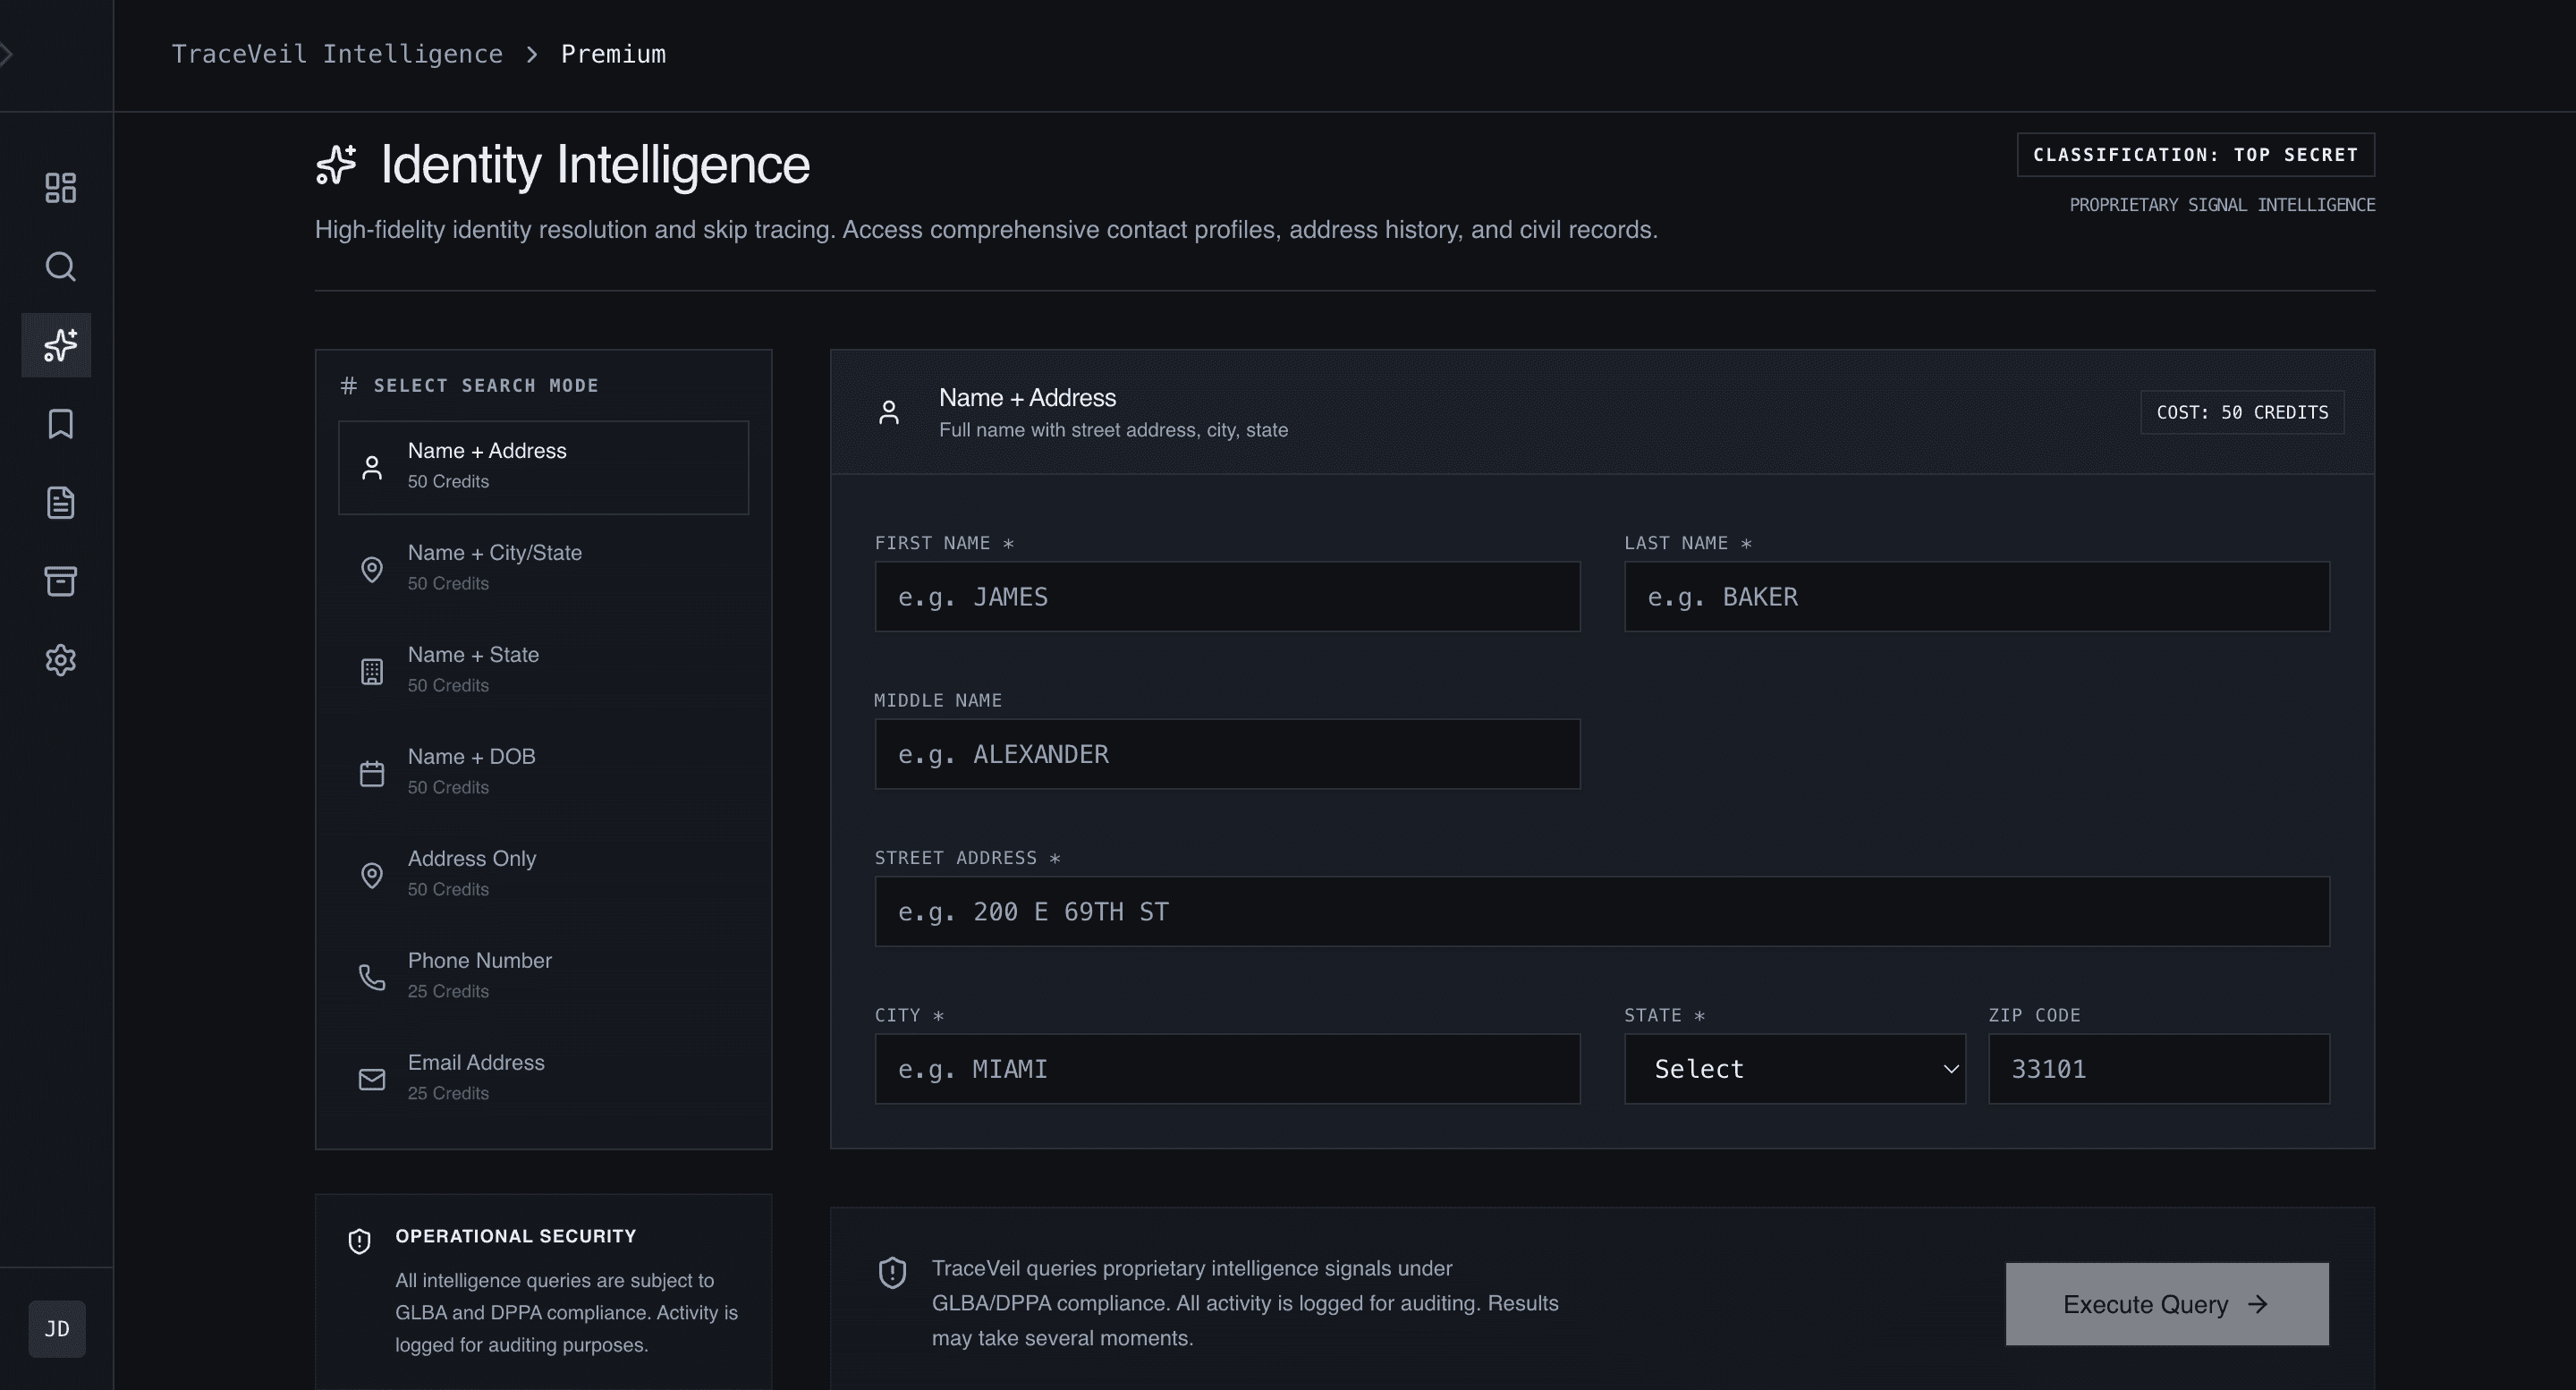Open the JD user avatar menu

tap(56, 1329)
